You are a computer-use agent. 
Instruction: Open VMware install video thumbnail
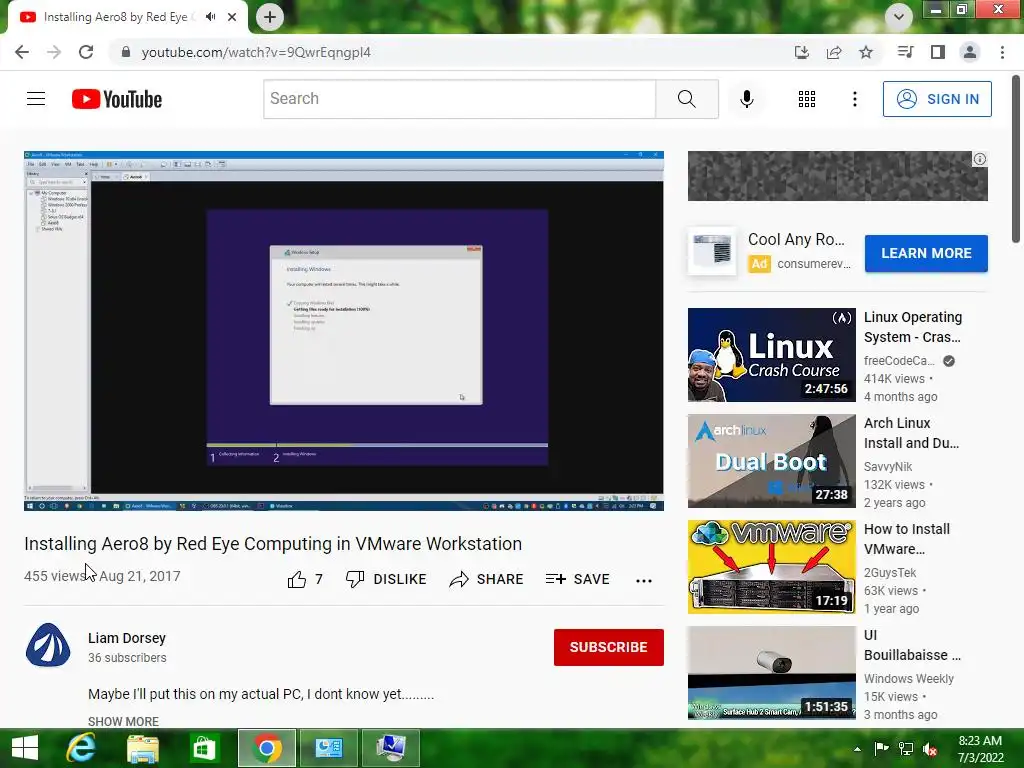771,567
